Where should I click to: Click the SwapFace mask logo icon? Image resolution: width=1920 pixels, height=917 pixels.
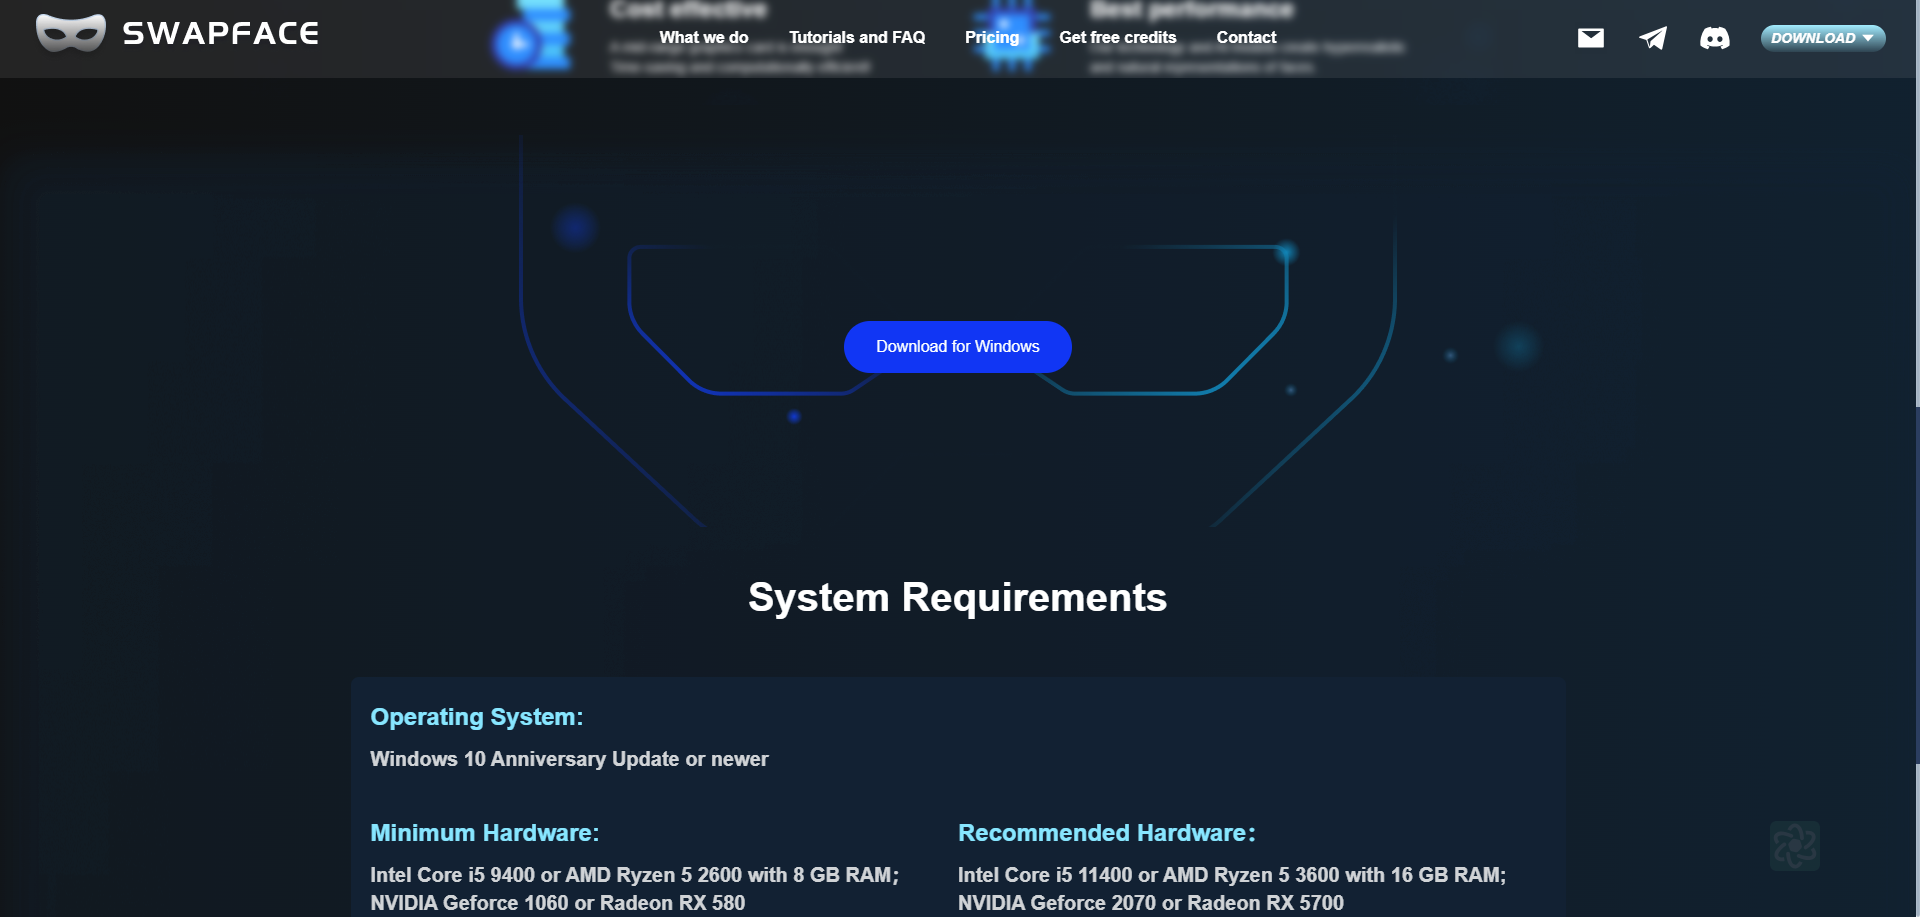(x=70, y=33)
